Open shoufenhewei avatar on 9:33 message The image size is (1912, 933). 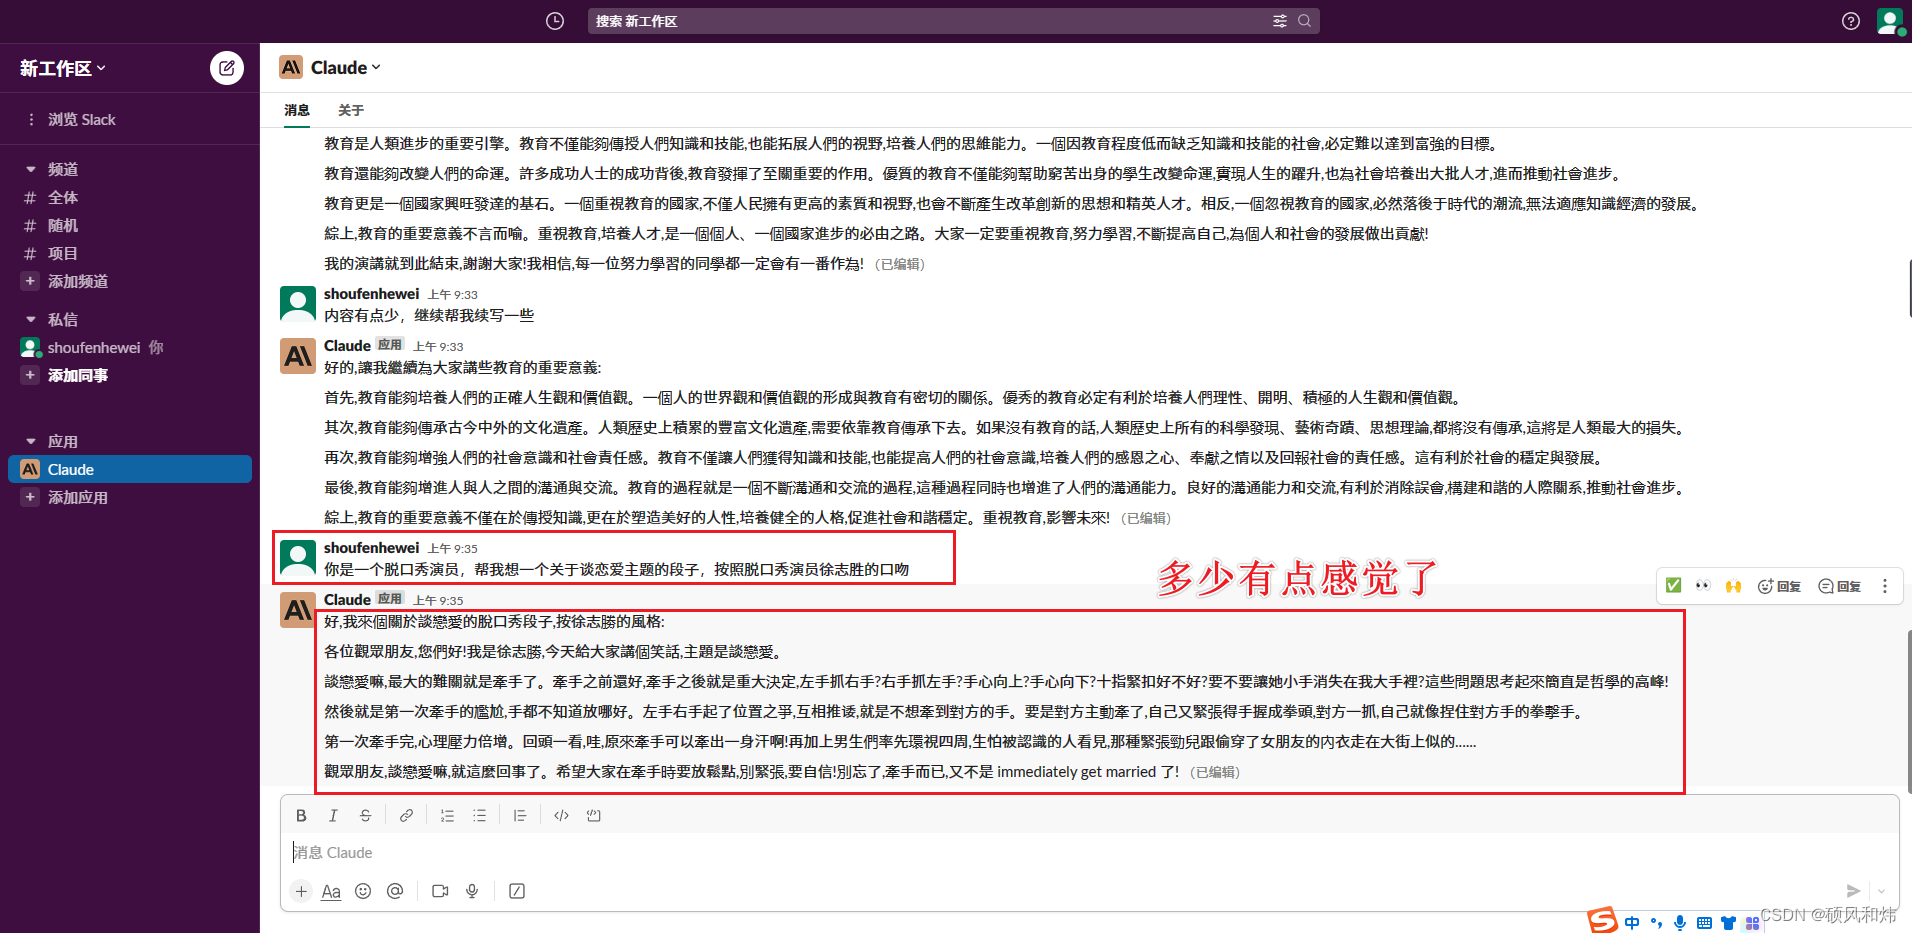(x=298, y=304)
